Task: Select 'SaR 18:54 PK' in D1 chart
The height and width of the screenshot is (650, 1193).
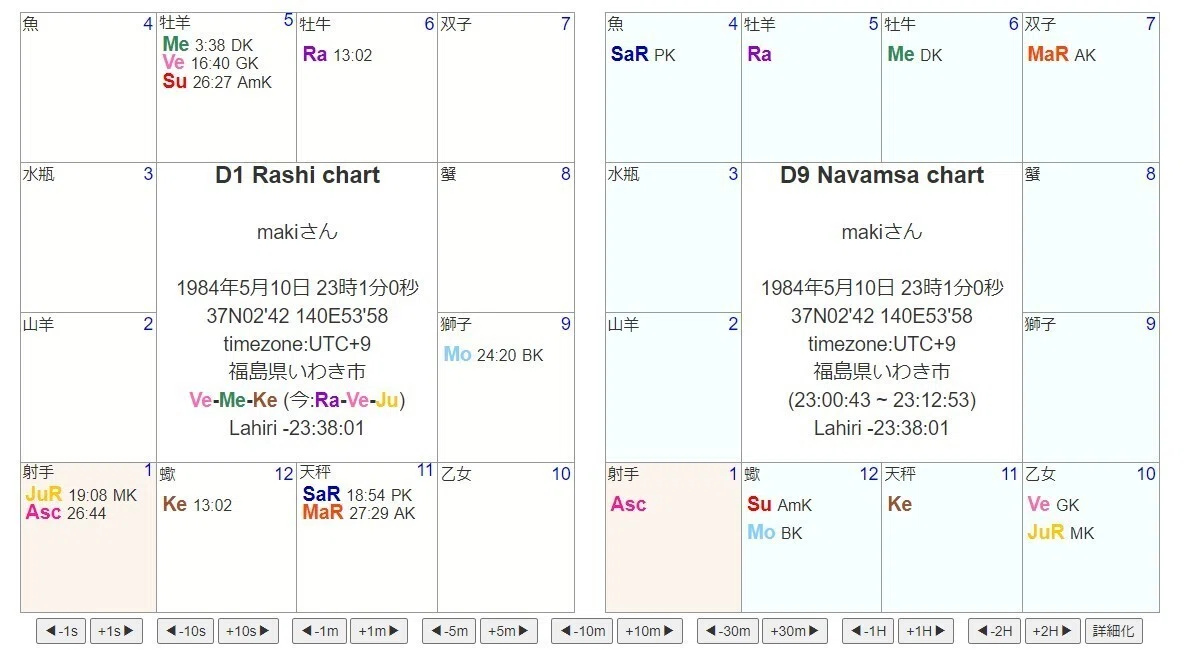Action: [357, 495]
